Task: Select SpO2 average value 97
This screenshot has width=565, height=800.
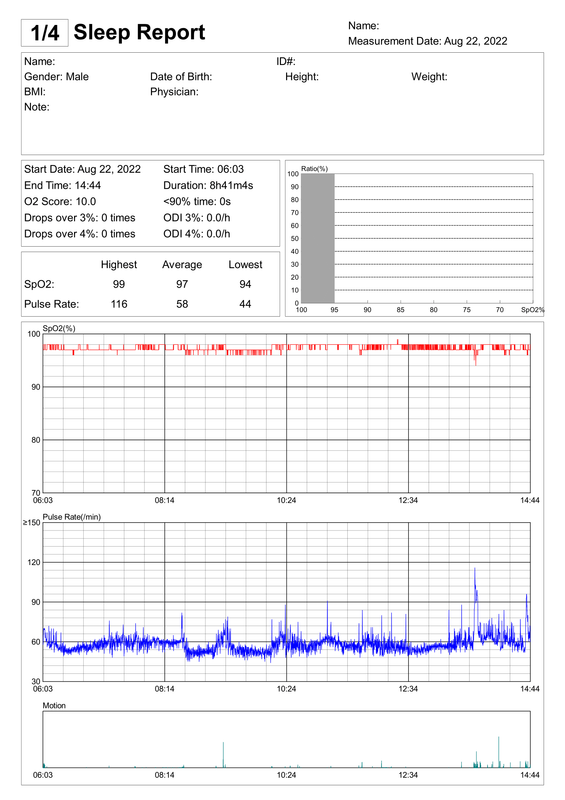Action: coord(182,284)
